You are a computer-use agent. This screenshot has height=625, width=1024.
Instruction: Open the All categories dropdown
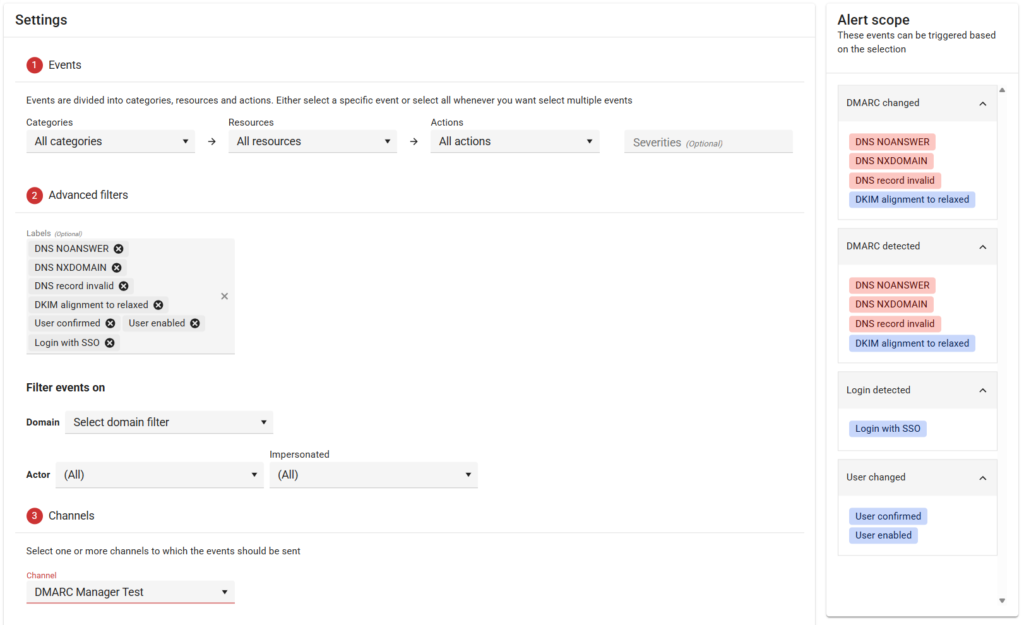[110, 142]
